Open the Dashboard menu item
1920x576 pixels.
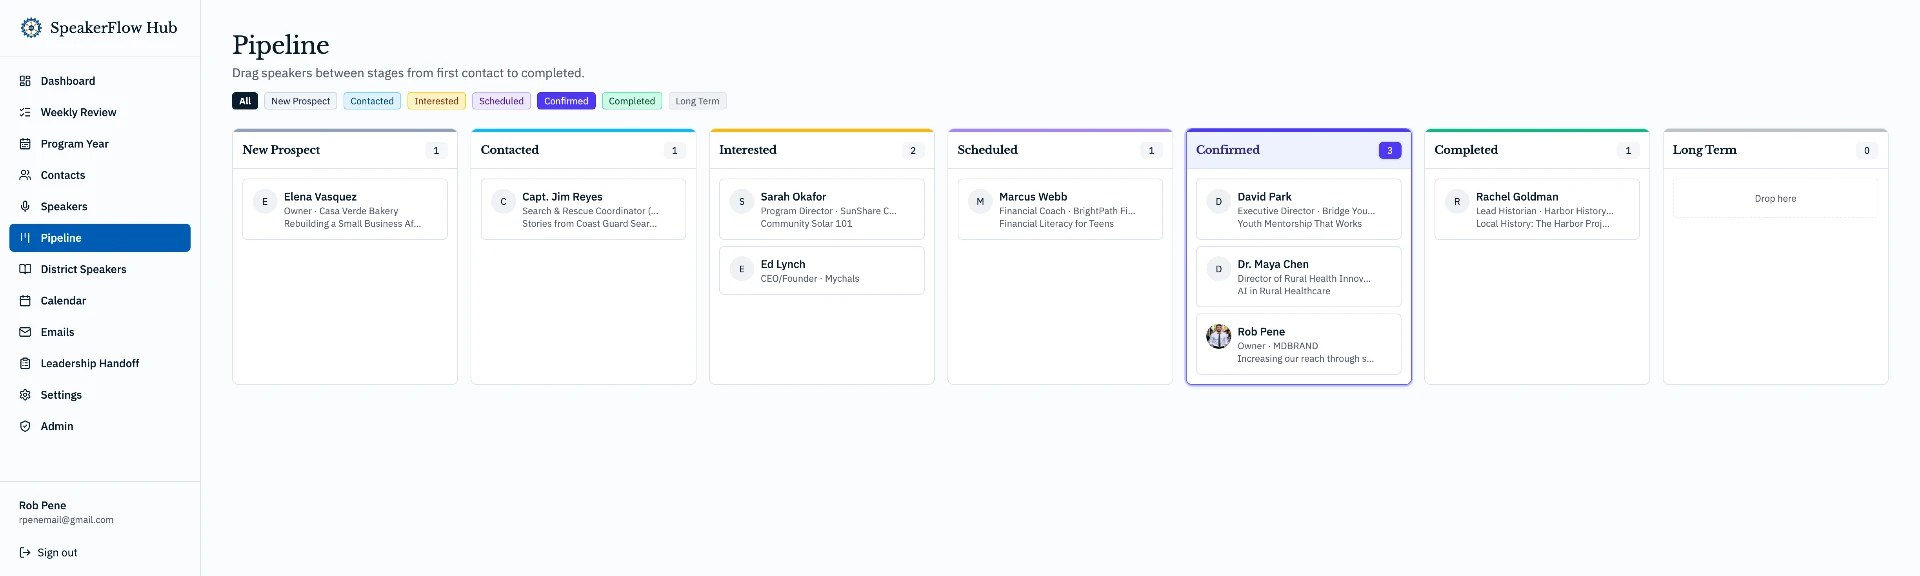pos(100,81)
